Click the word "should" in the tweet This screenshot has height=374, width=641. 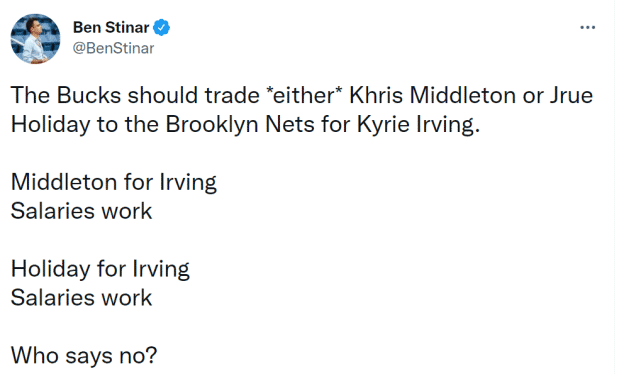[163, 95]
